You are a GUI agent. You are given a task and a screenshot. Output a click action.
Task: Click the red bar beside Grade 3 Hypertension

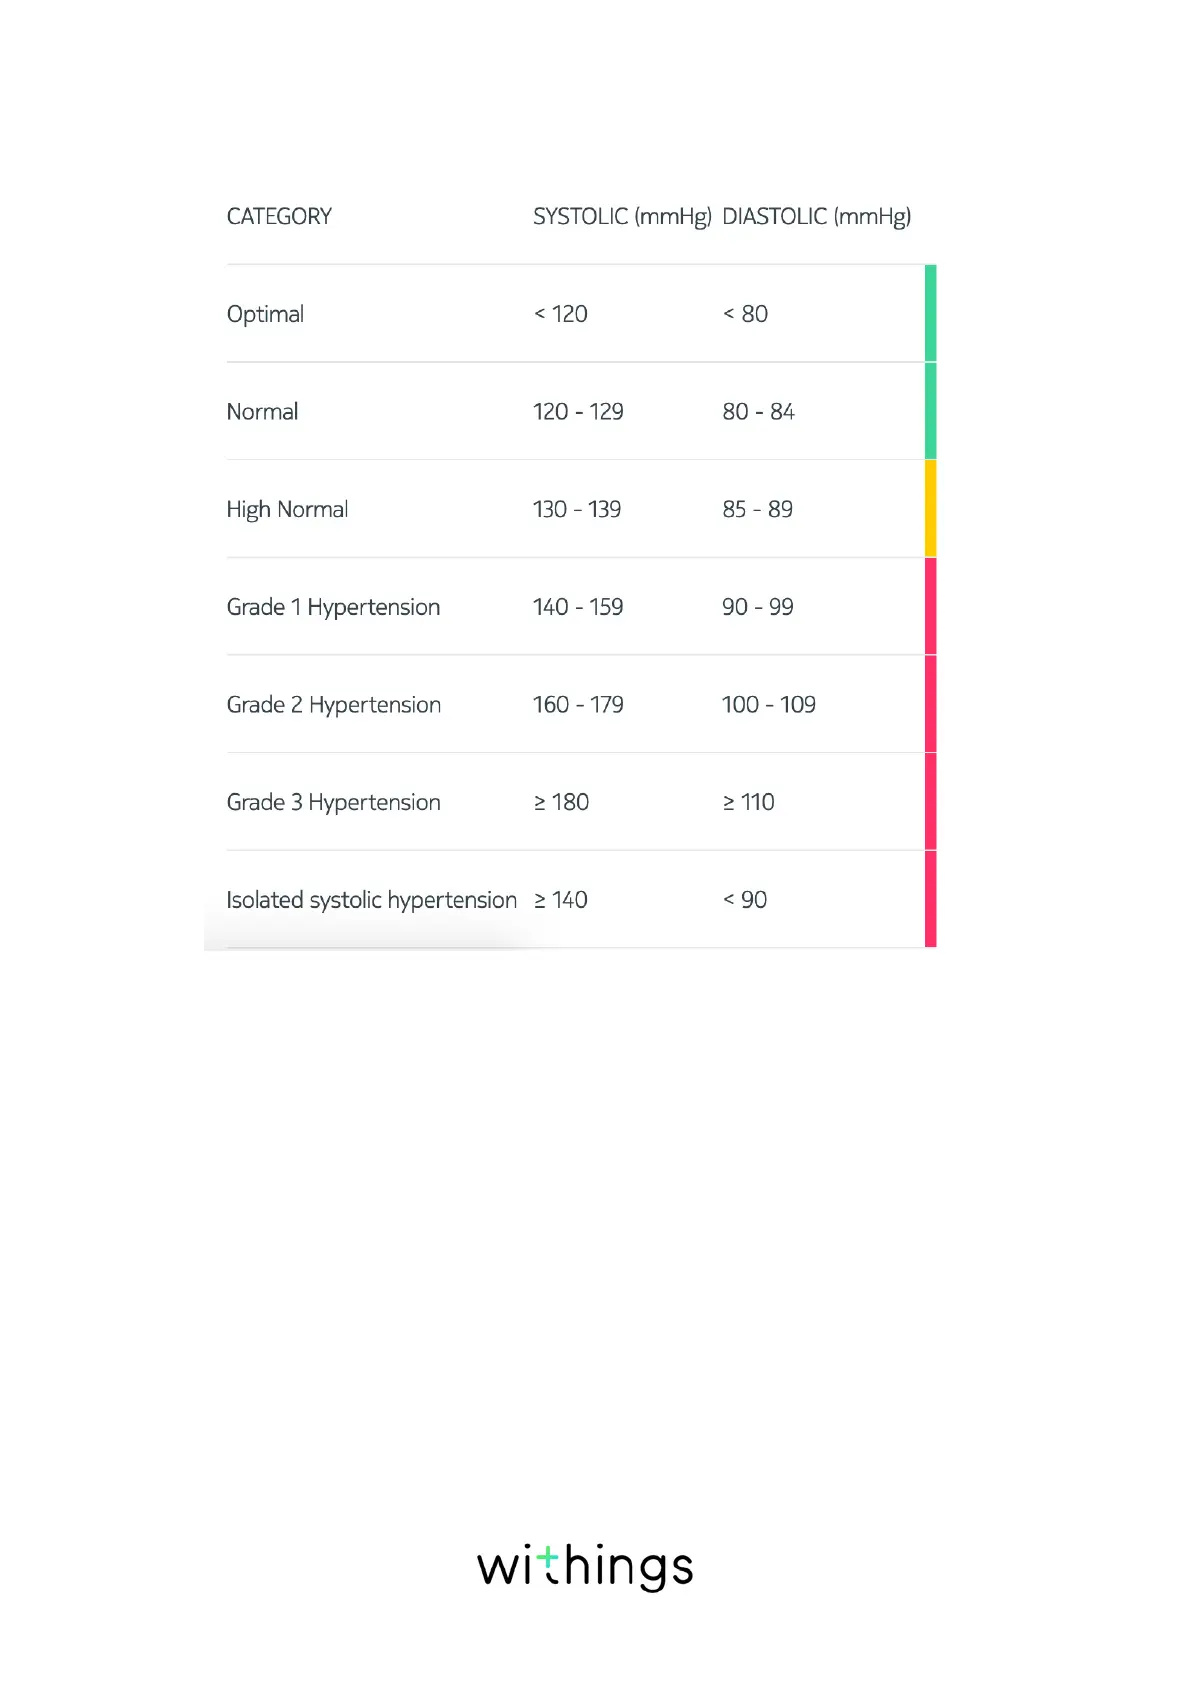pyautogui.click(x=930, y=802)
